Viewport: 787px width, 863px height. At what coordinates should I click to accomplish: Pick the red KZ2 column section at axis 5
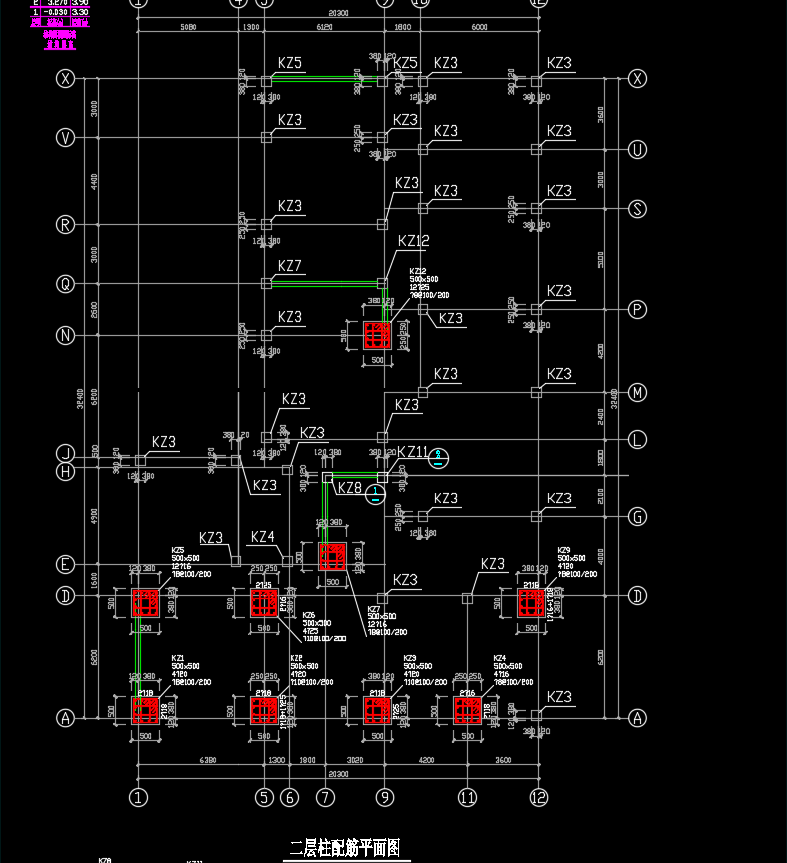[264, 711]
